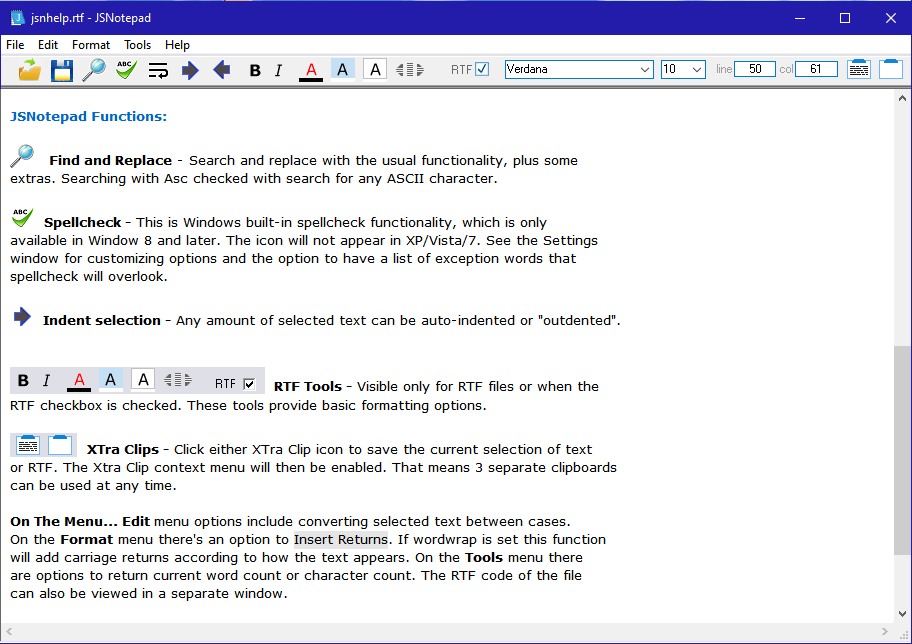The image size is (912, 644).
Task: Click the down arrow of the vertical scrollbar
Action: (902, 613)
